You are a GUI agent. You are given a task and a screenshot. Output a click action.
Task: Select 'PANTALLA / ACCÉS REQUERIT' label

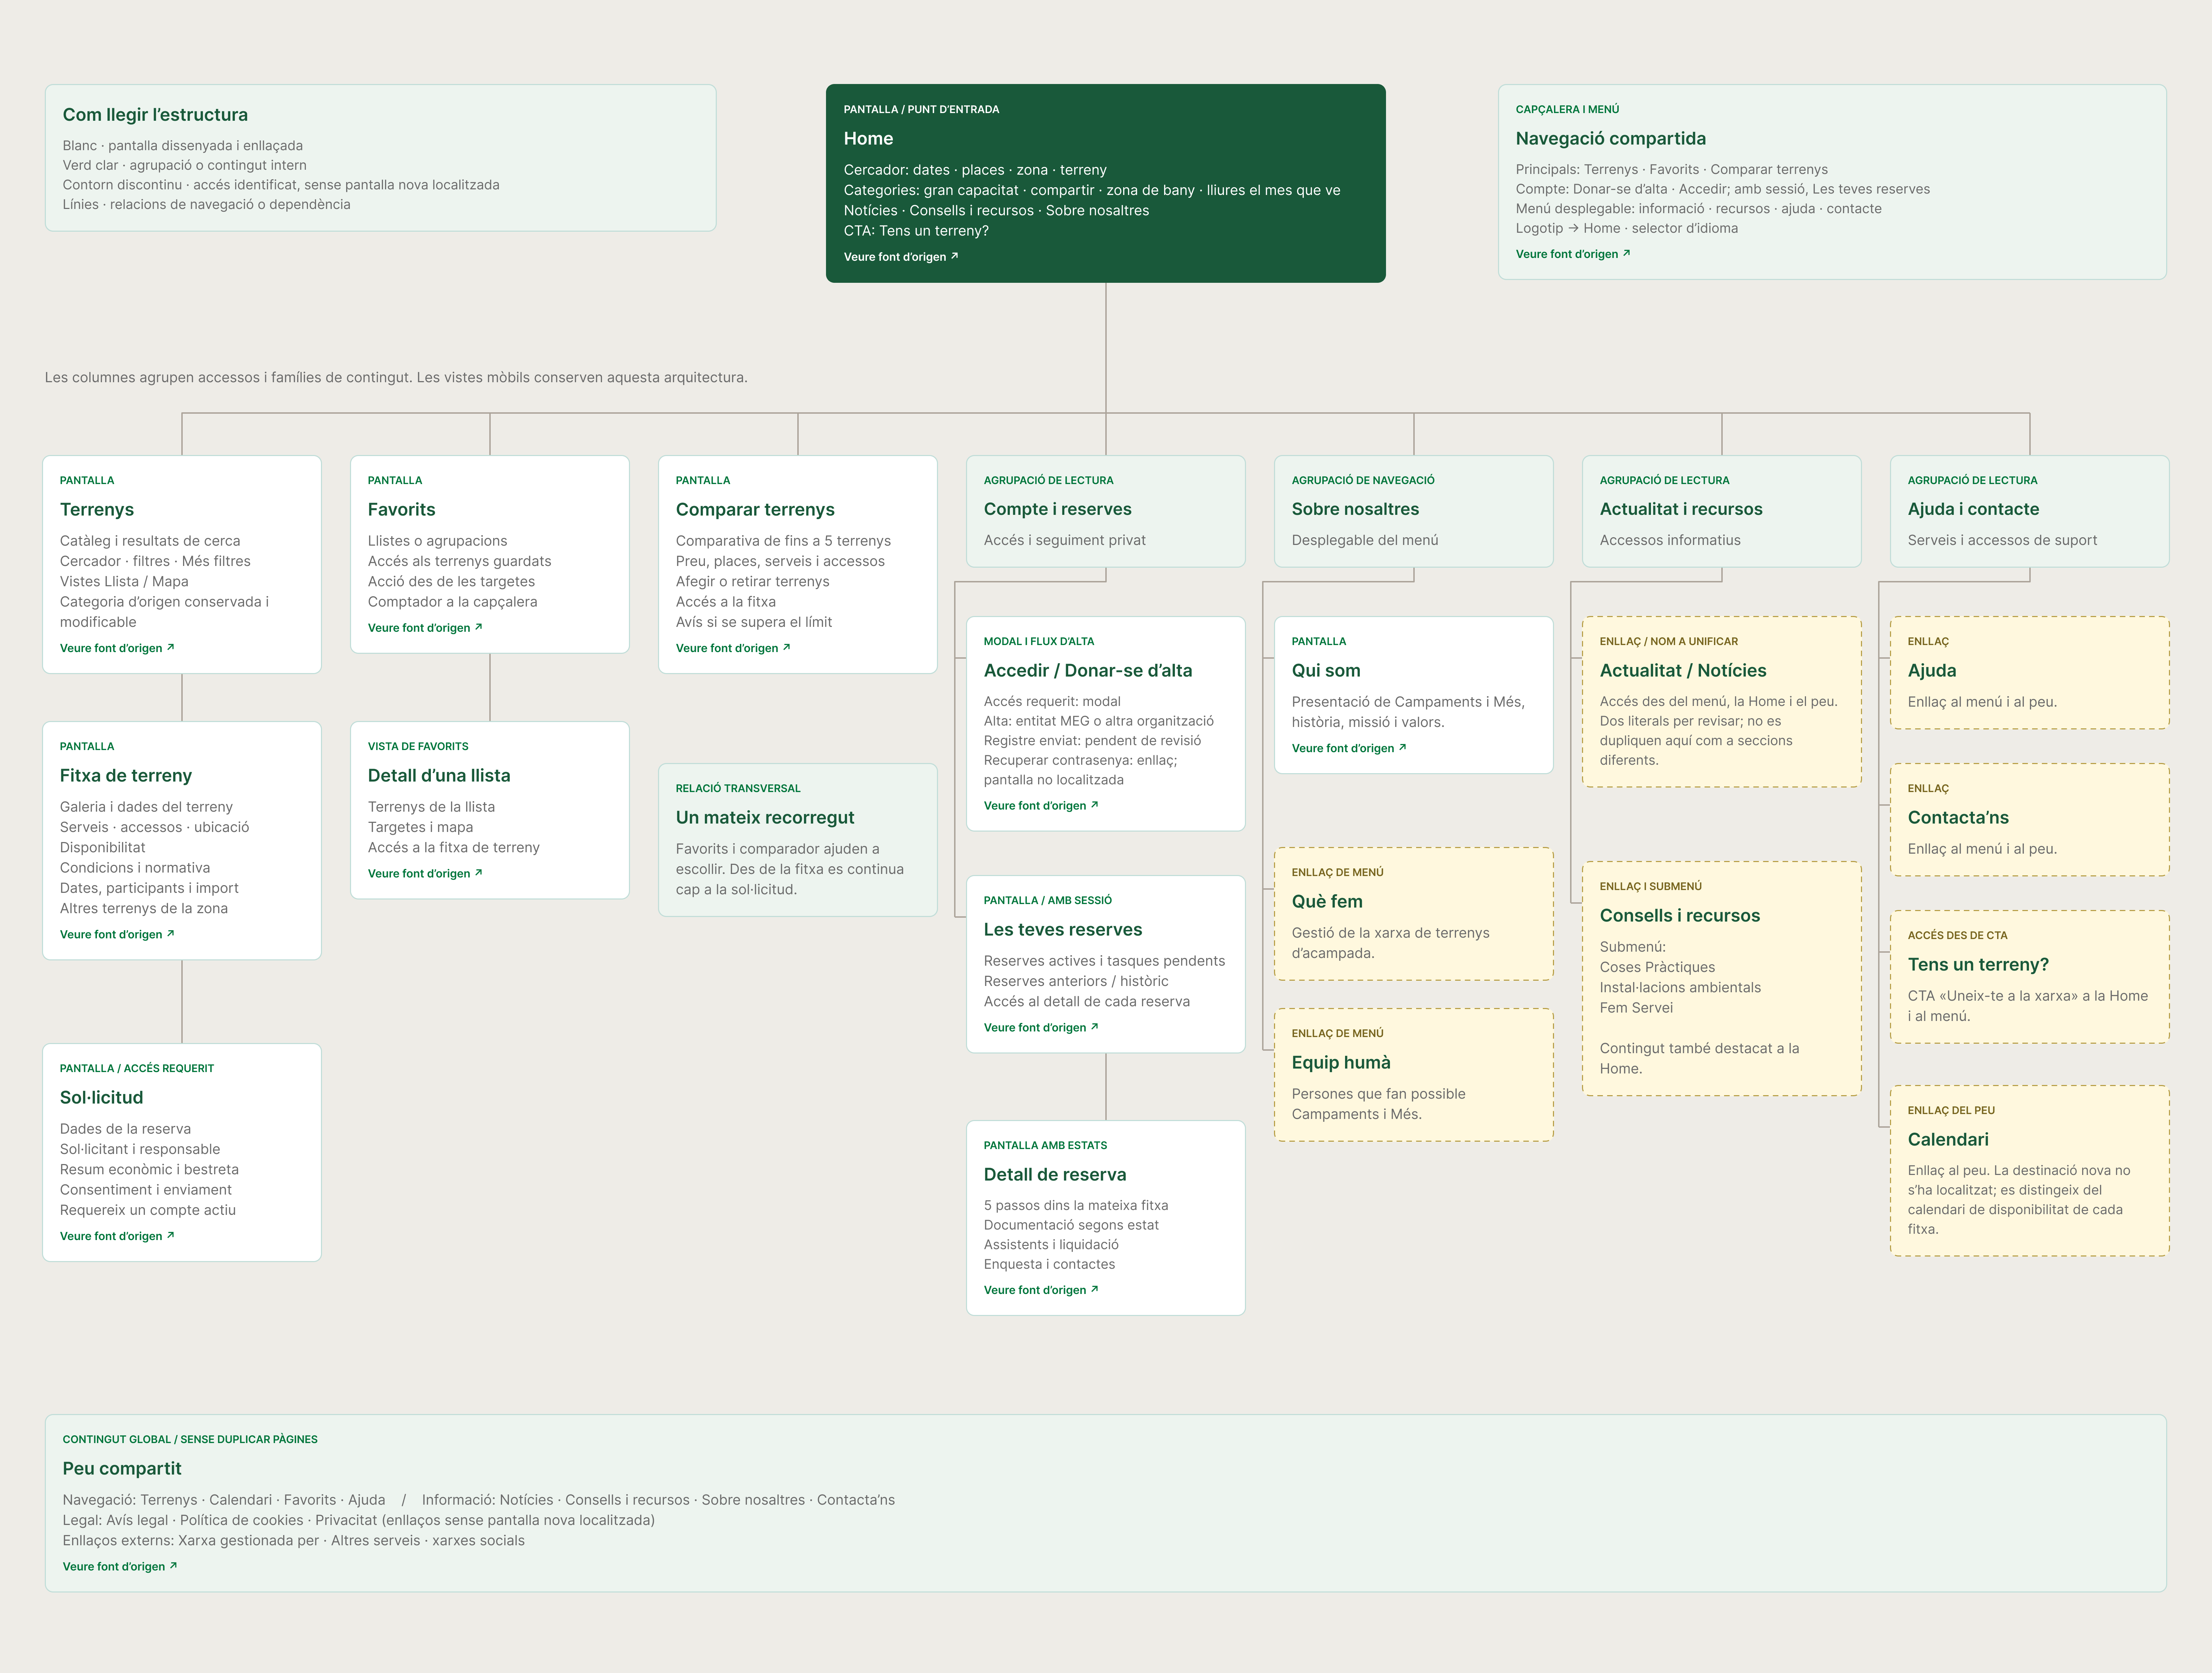tap(137, 1068)
